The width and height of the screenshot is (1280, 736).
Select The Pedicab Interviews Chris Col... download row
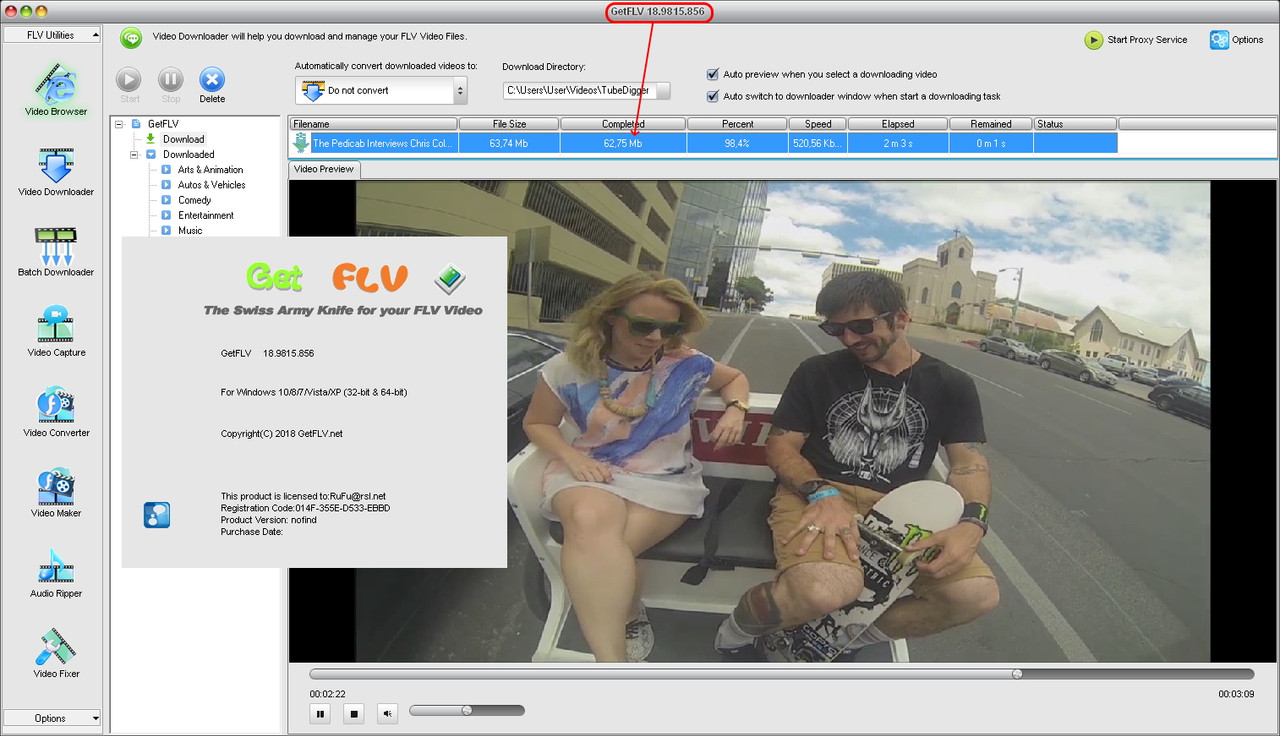703,143
